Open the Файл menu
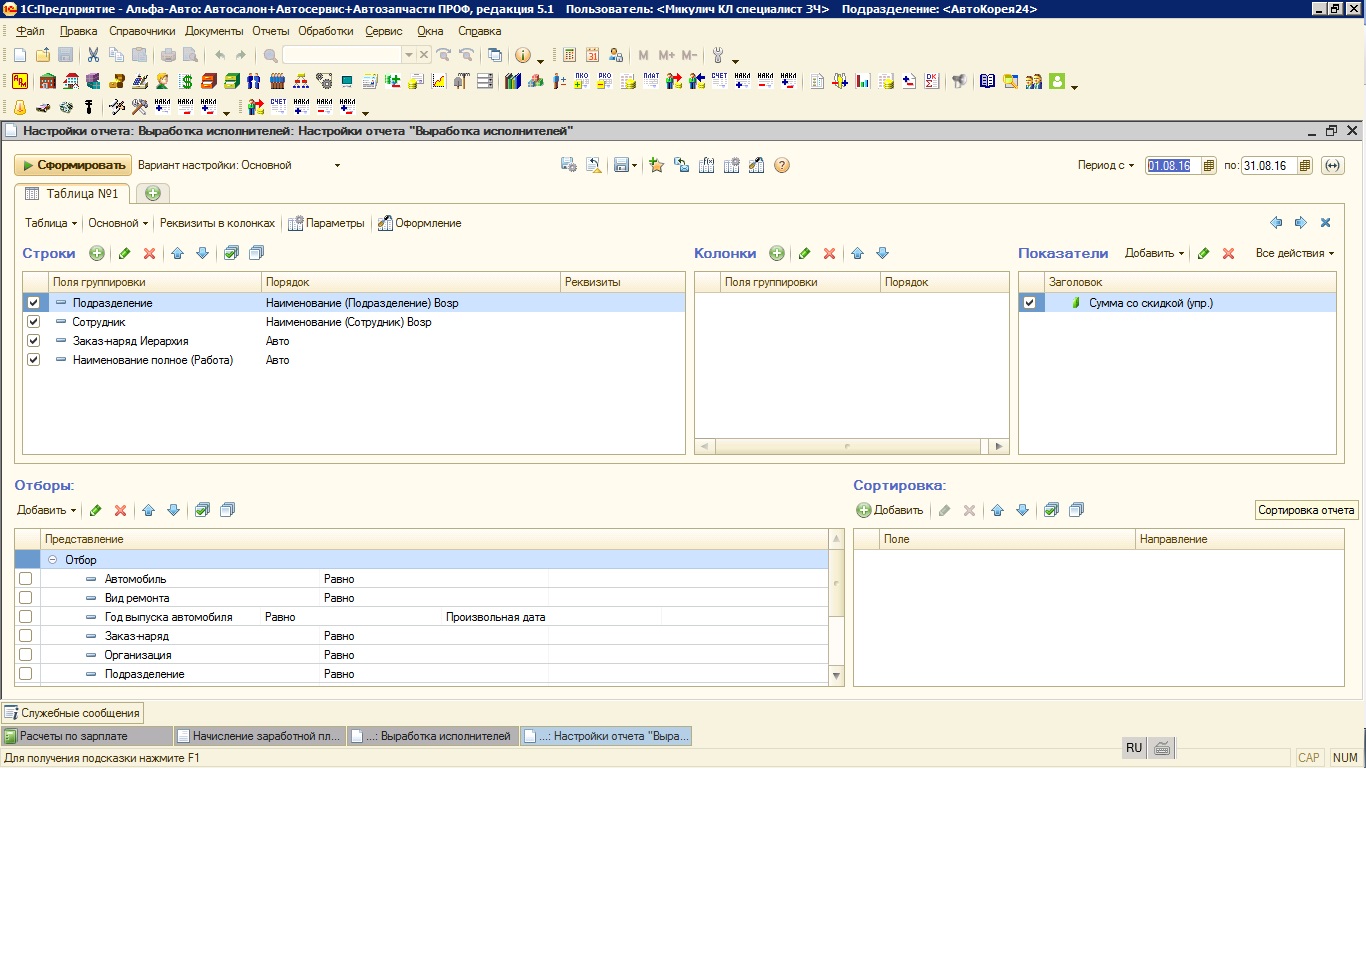 tap(30, 31)
